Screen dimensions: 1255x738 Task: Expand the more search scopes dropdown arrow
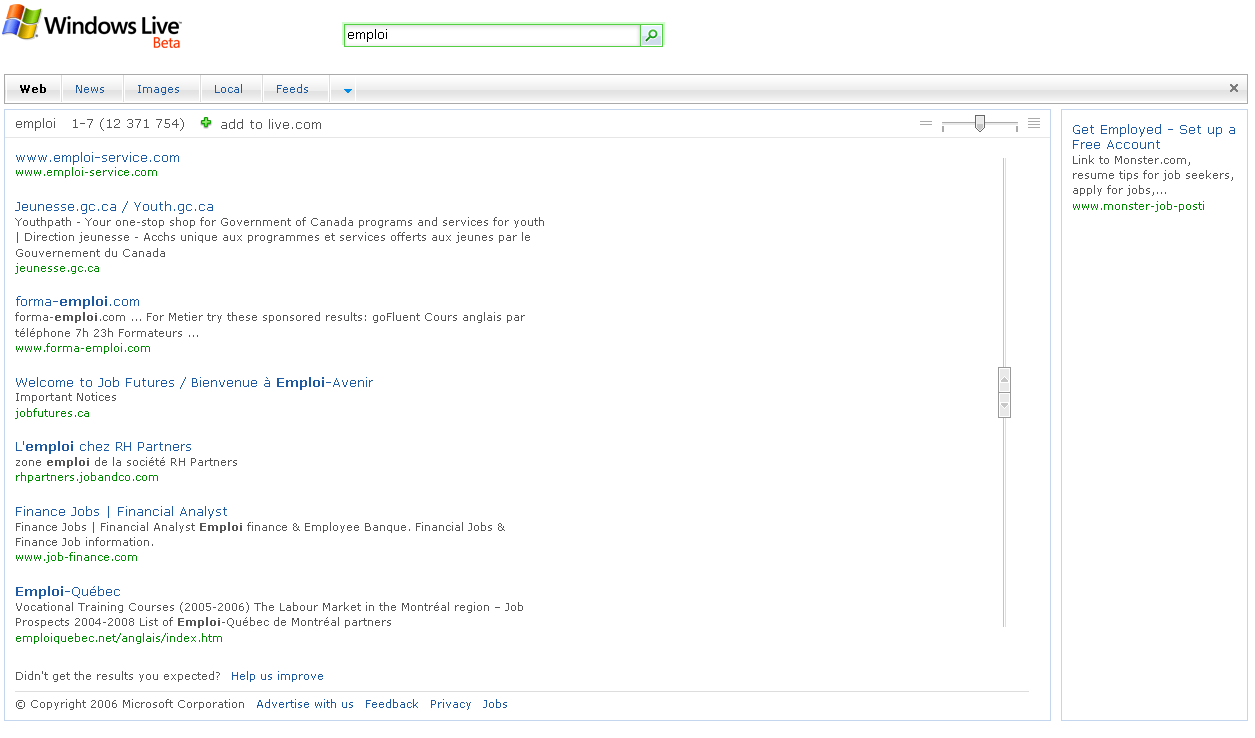coord(347,90)
